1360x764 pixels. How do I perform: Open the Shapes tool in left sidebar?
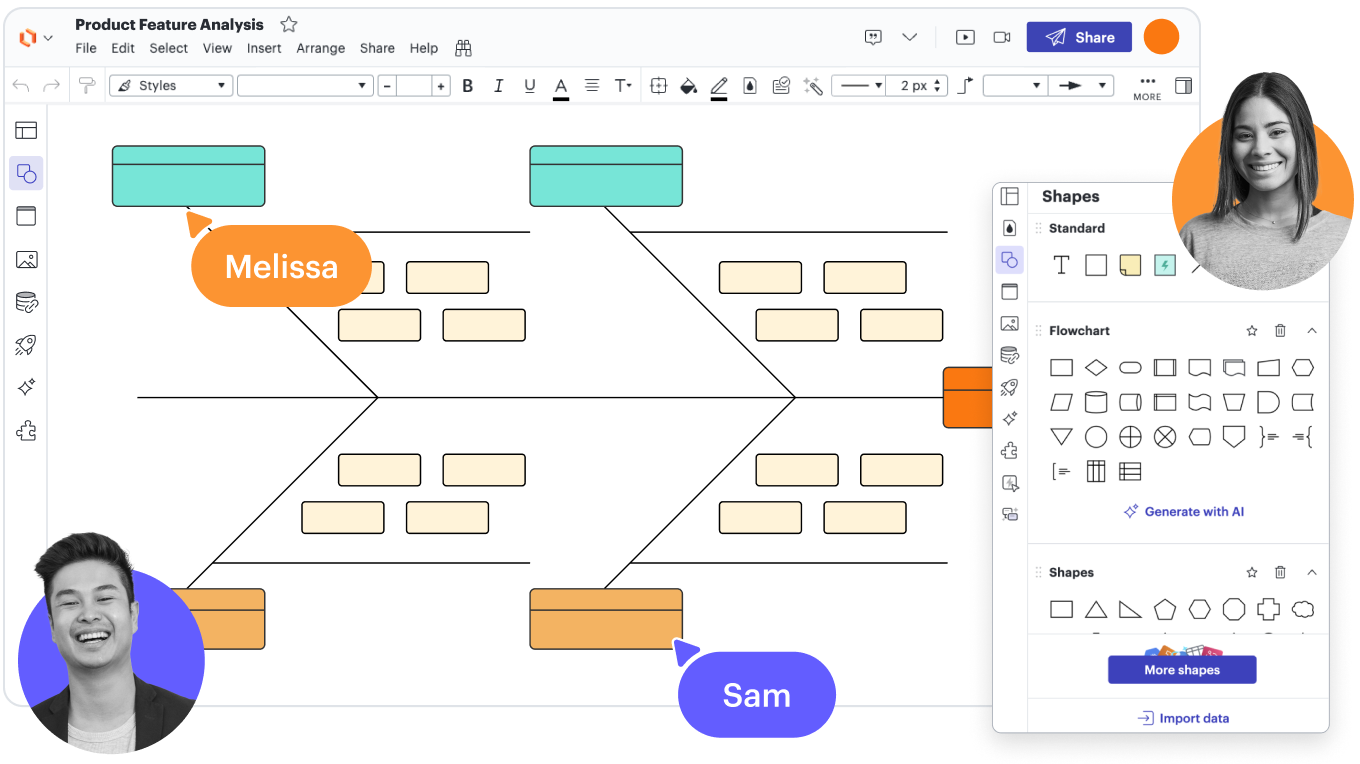coord(27,174)
